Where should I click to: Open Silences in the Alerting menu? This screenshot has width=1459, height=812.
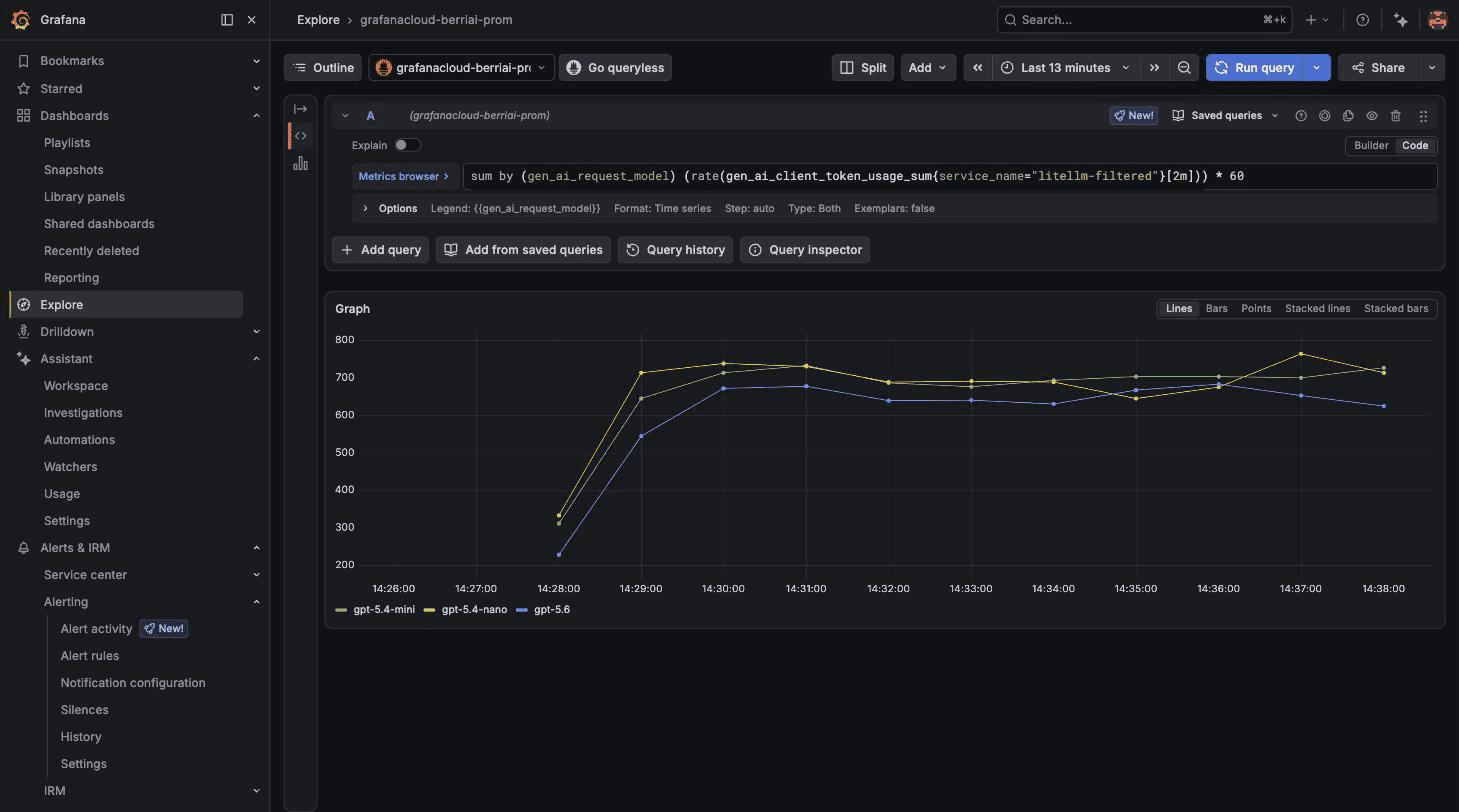84,710
